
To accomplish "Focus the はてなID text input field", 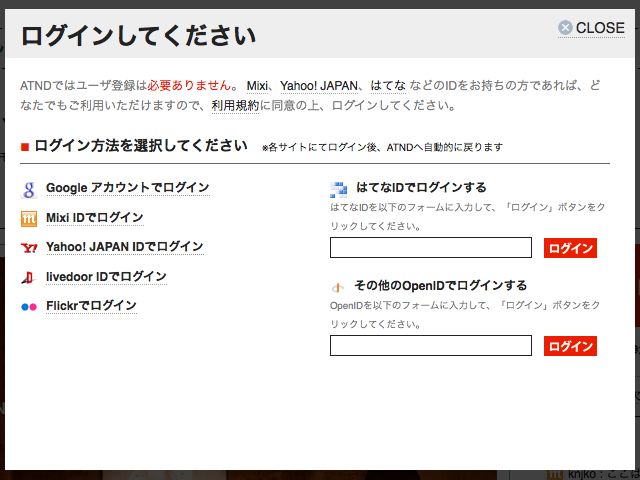I will tap(430, 248).
